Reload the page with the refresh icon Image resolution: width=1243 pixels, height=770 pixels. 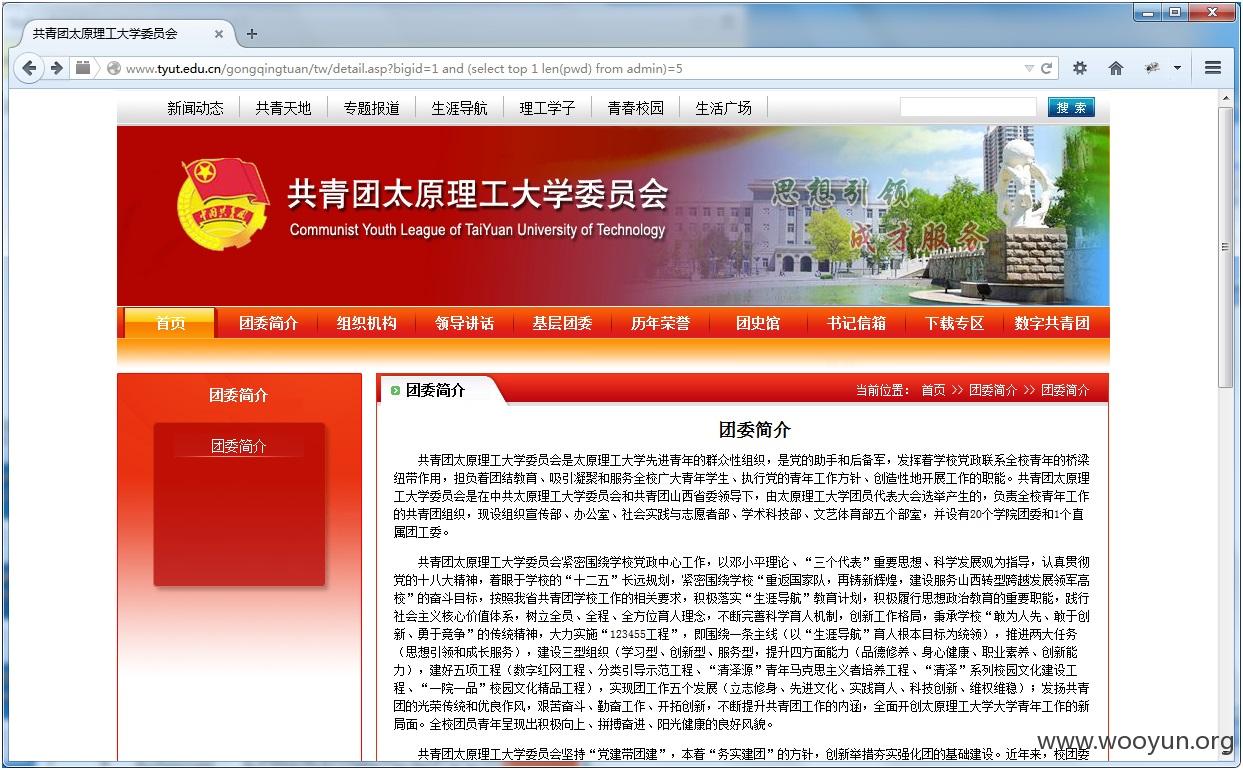coord(1047,68)
